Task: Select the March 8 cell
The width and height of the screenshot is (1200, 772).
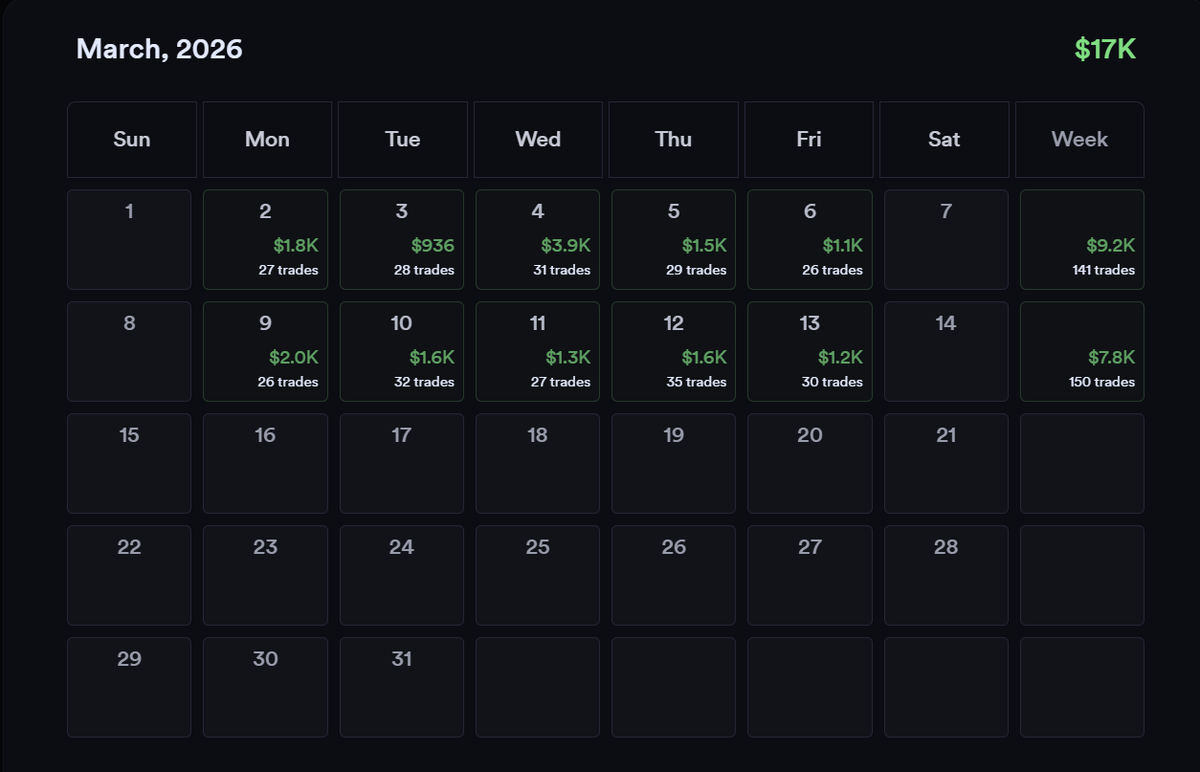Action: [x=129, y=352]
